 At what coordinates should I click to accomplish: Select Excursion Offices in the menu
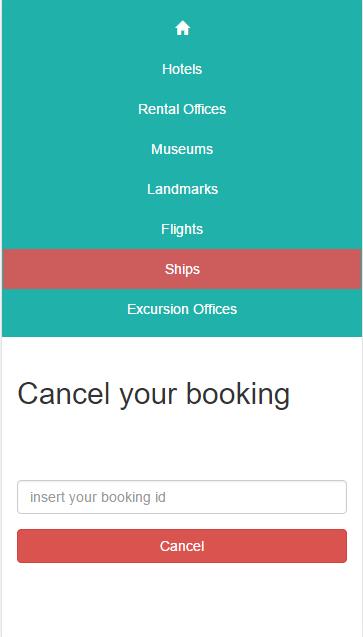[182, 309]
